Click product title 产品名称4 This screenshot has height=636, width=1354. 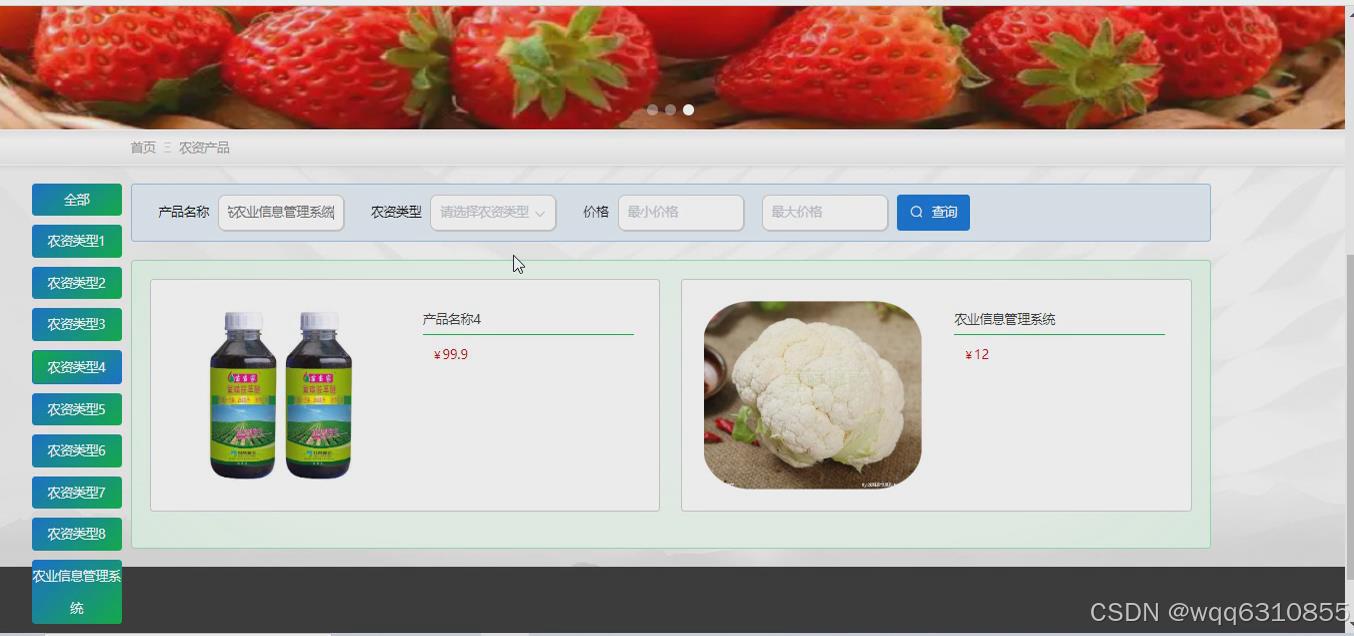click(x=452, y=319)
